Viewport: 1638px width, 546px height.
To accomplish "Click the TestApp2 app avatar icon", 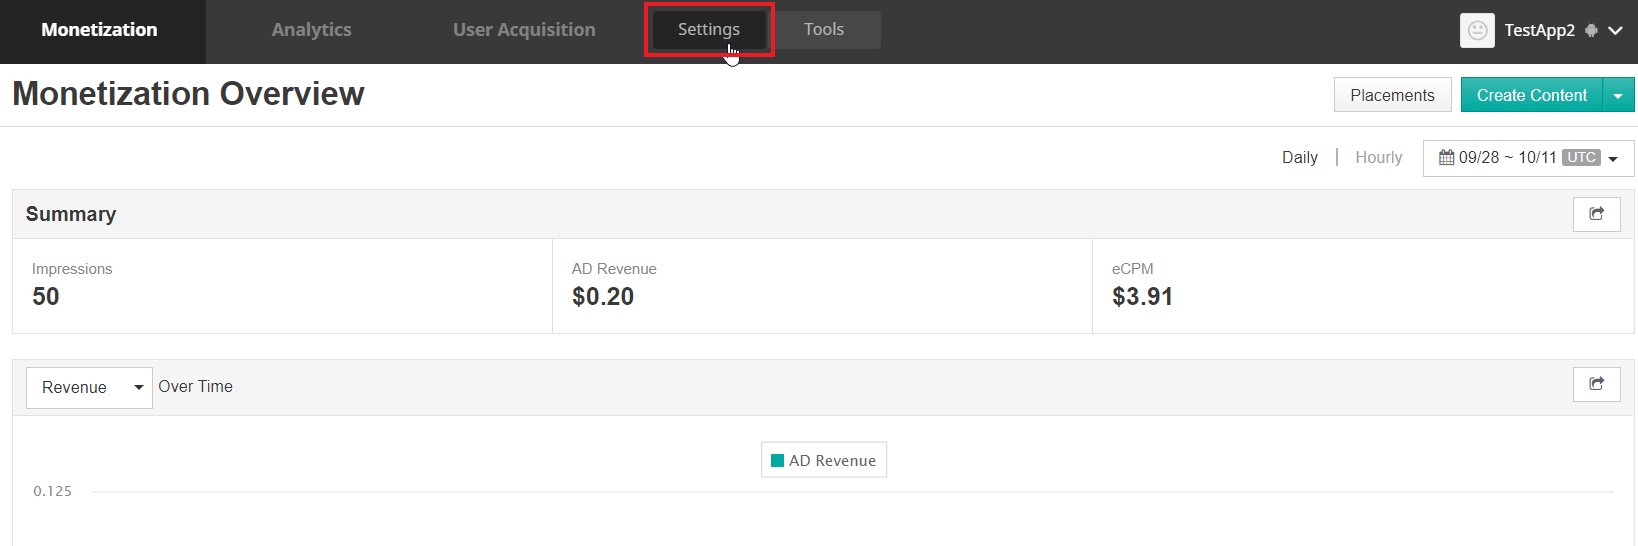I will click(1477, 30).
